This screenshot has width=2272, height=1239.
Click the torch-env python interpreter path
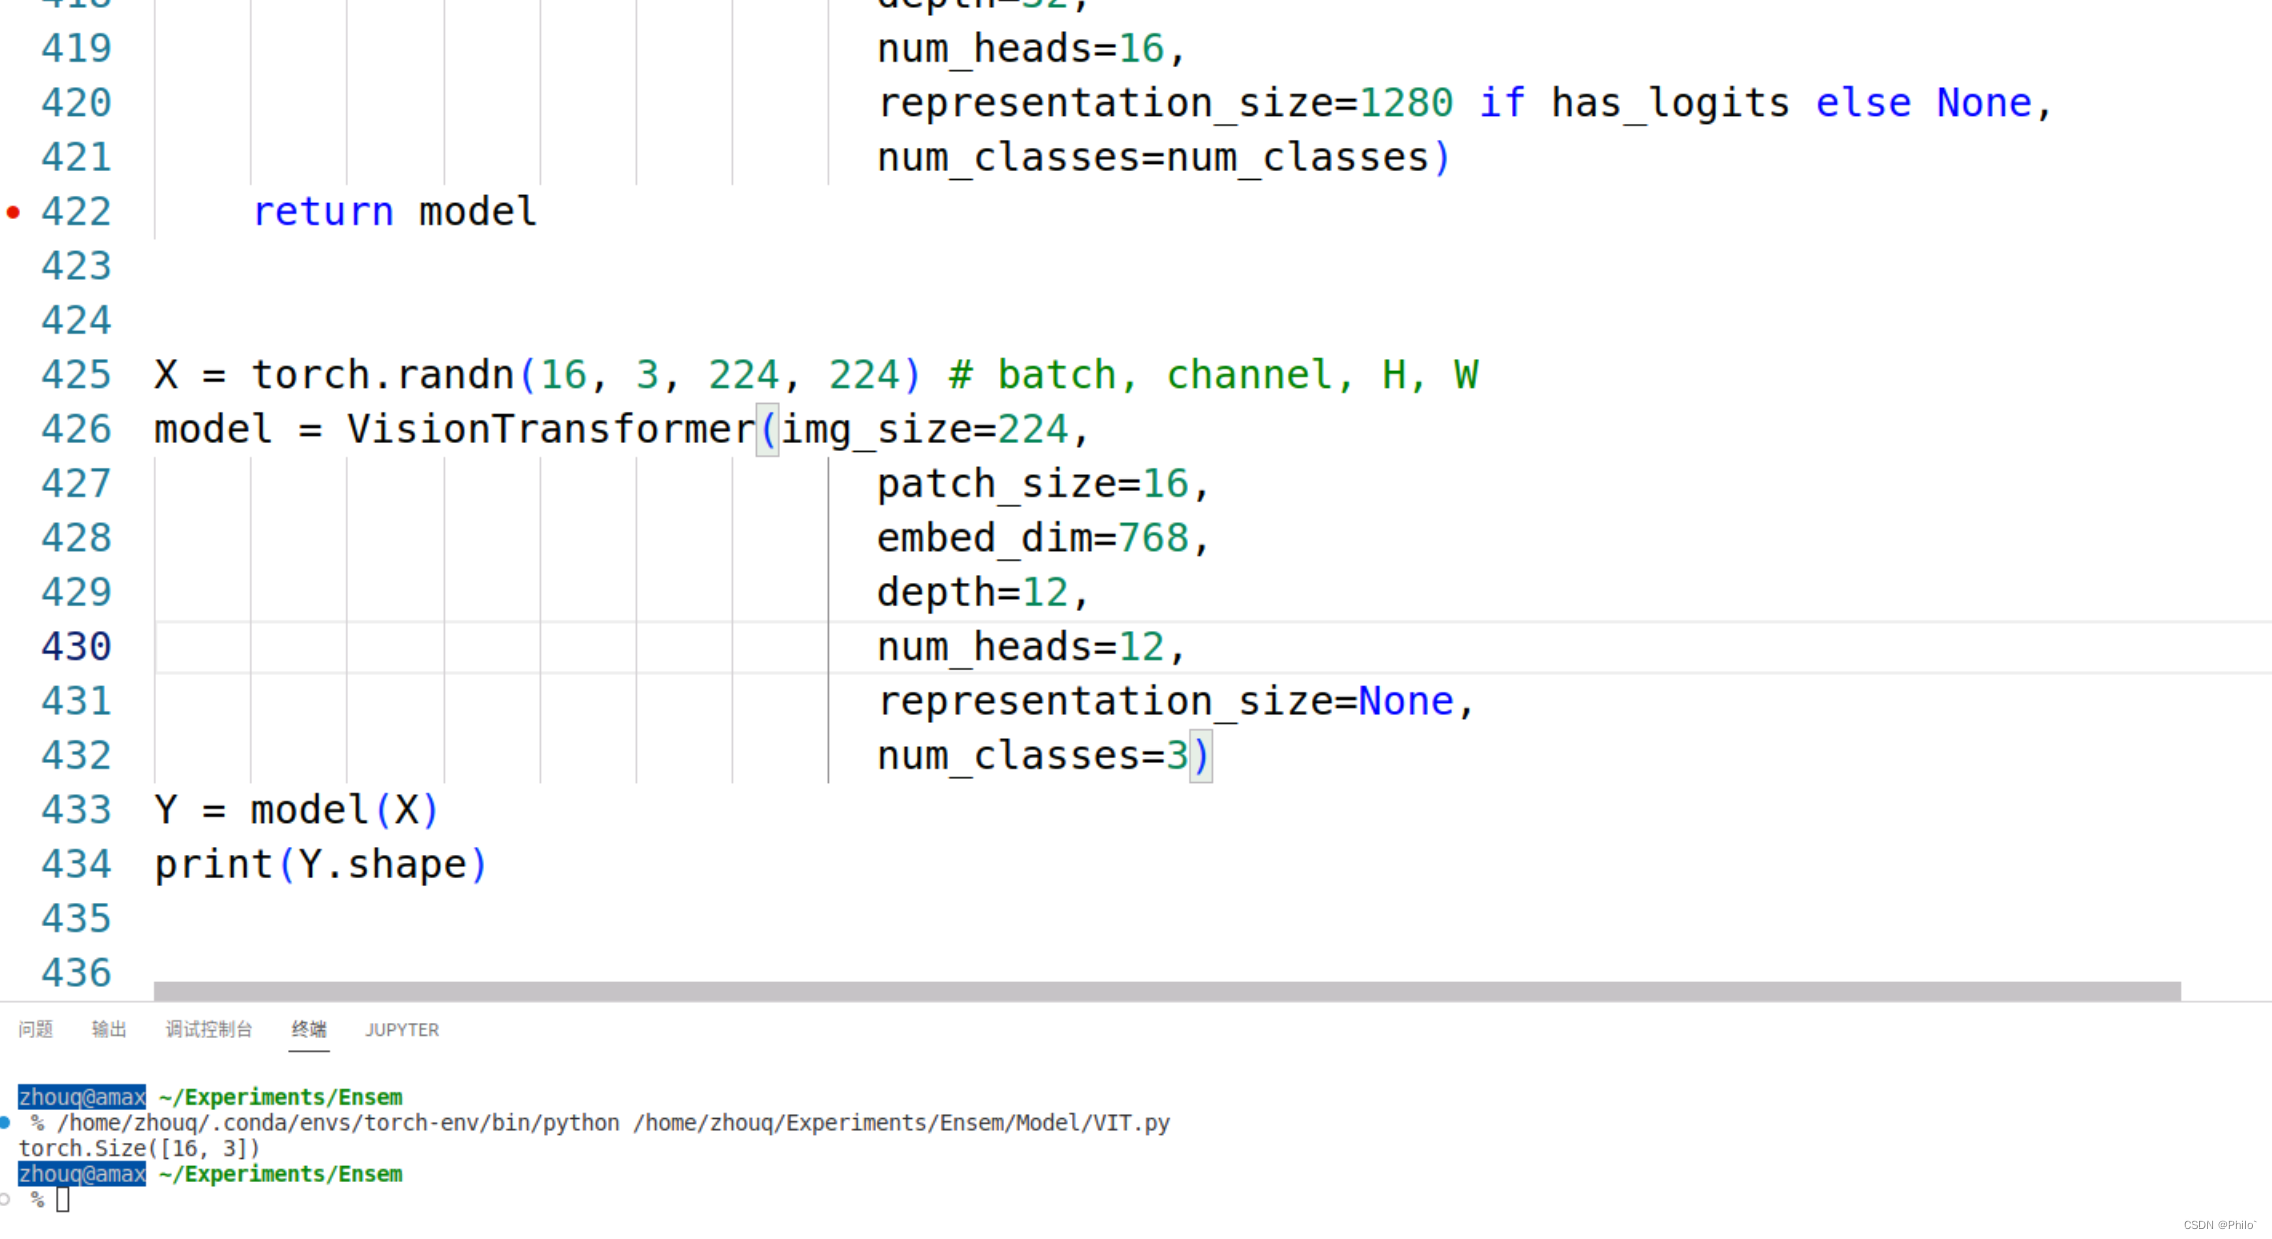(x=338, y=1123)
